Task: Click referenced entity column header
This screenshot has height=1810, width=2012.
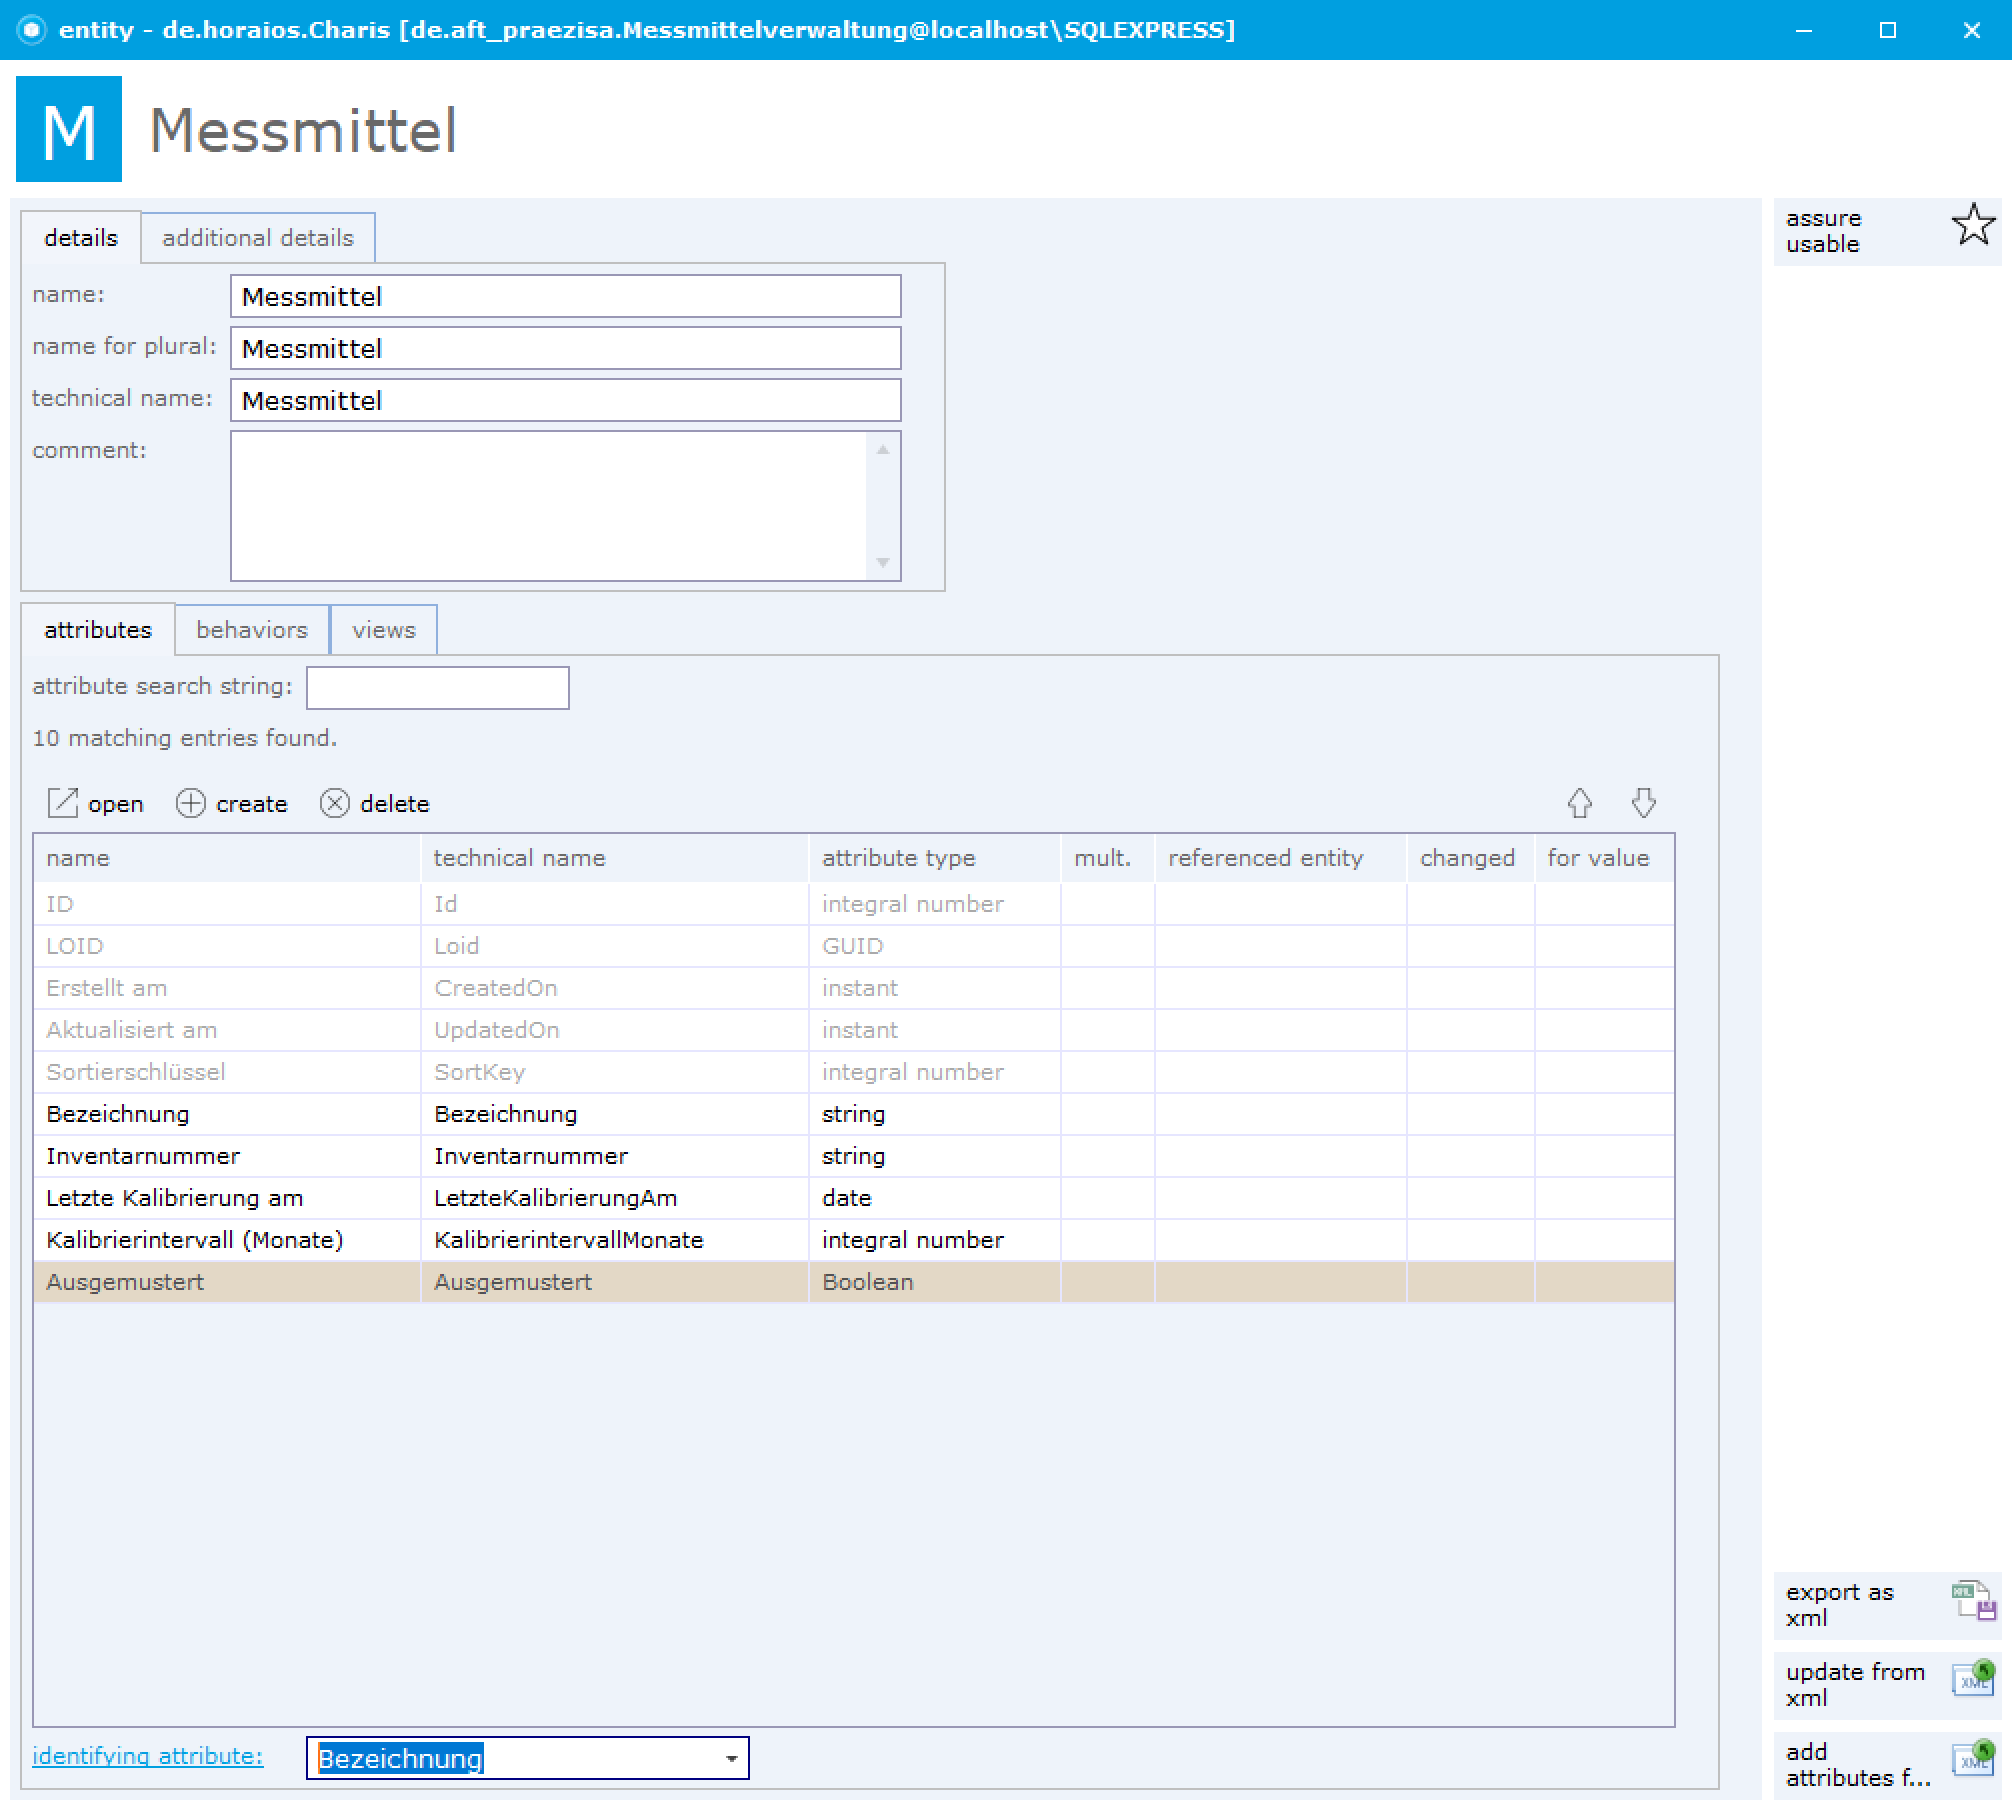Action: [1281, 858]
